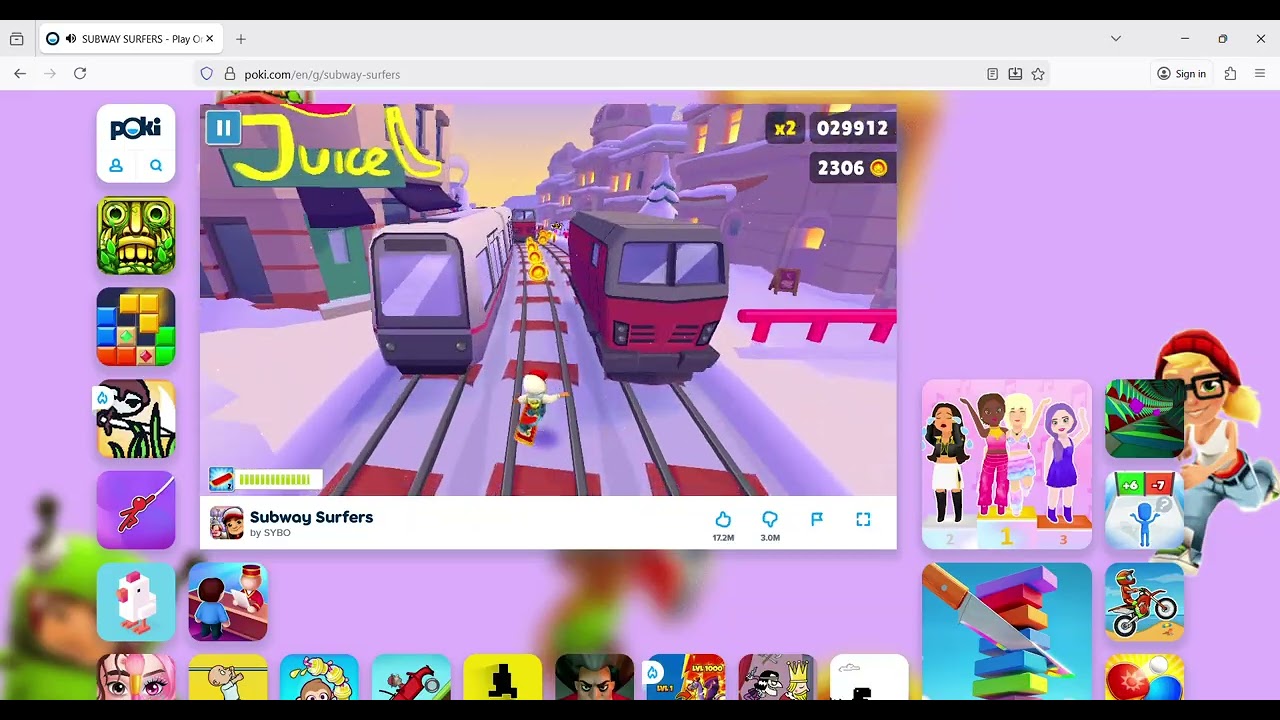Viewport: 1280px width, 720px height.
Task: Open the fashion podium game thumbnail
Action: (x=1007, y=464)
